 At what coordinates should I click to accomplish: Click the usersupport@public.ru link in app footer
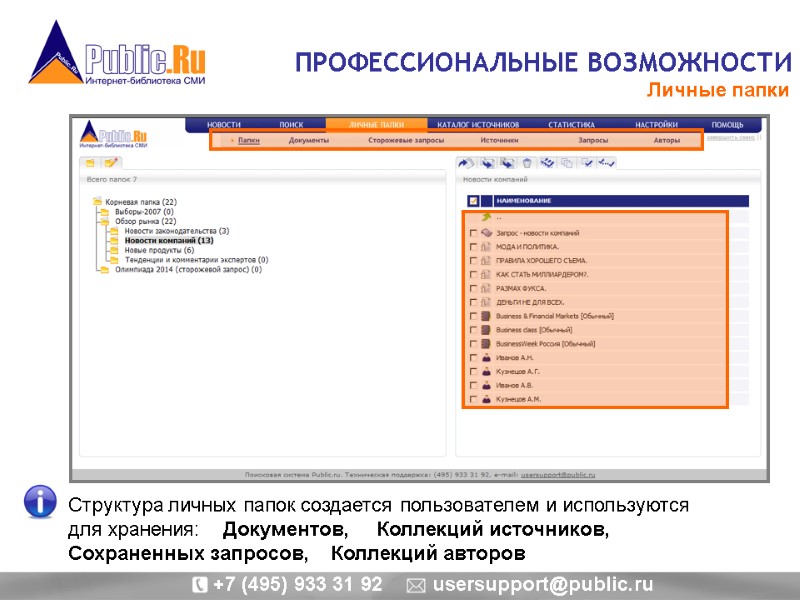pyautogui.click(x=558, y=474)
